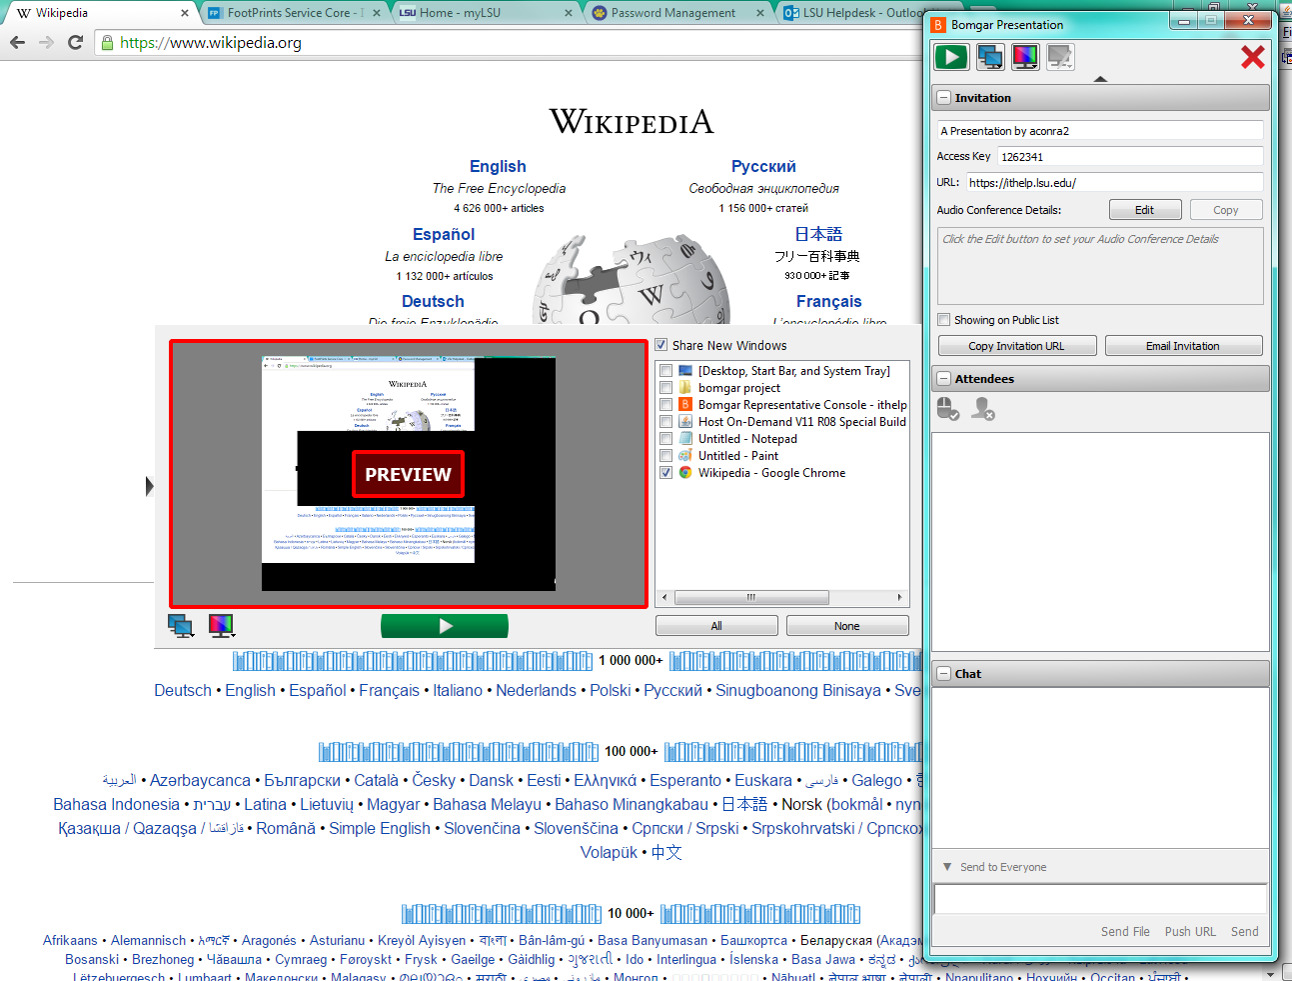
Task: Reload the page with the refresh icon
Action: (x=75, y=42)
